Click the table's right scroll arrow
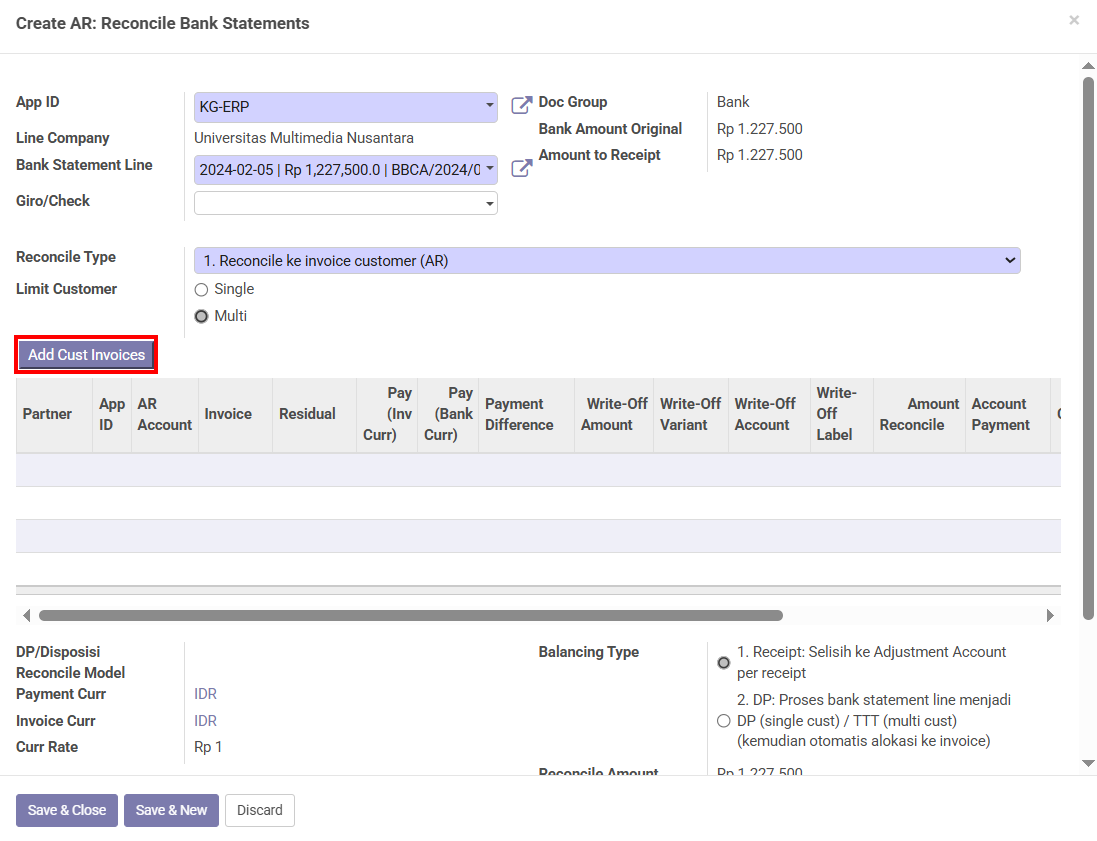This screenshot has width=1097, height=841. pos(1050,615)
